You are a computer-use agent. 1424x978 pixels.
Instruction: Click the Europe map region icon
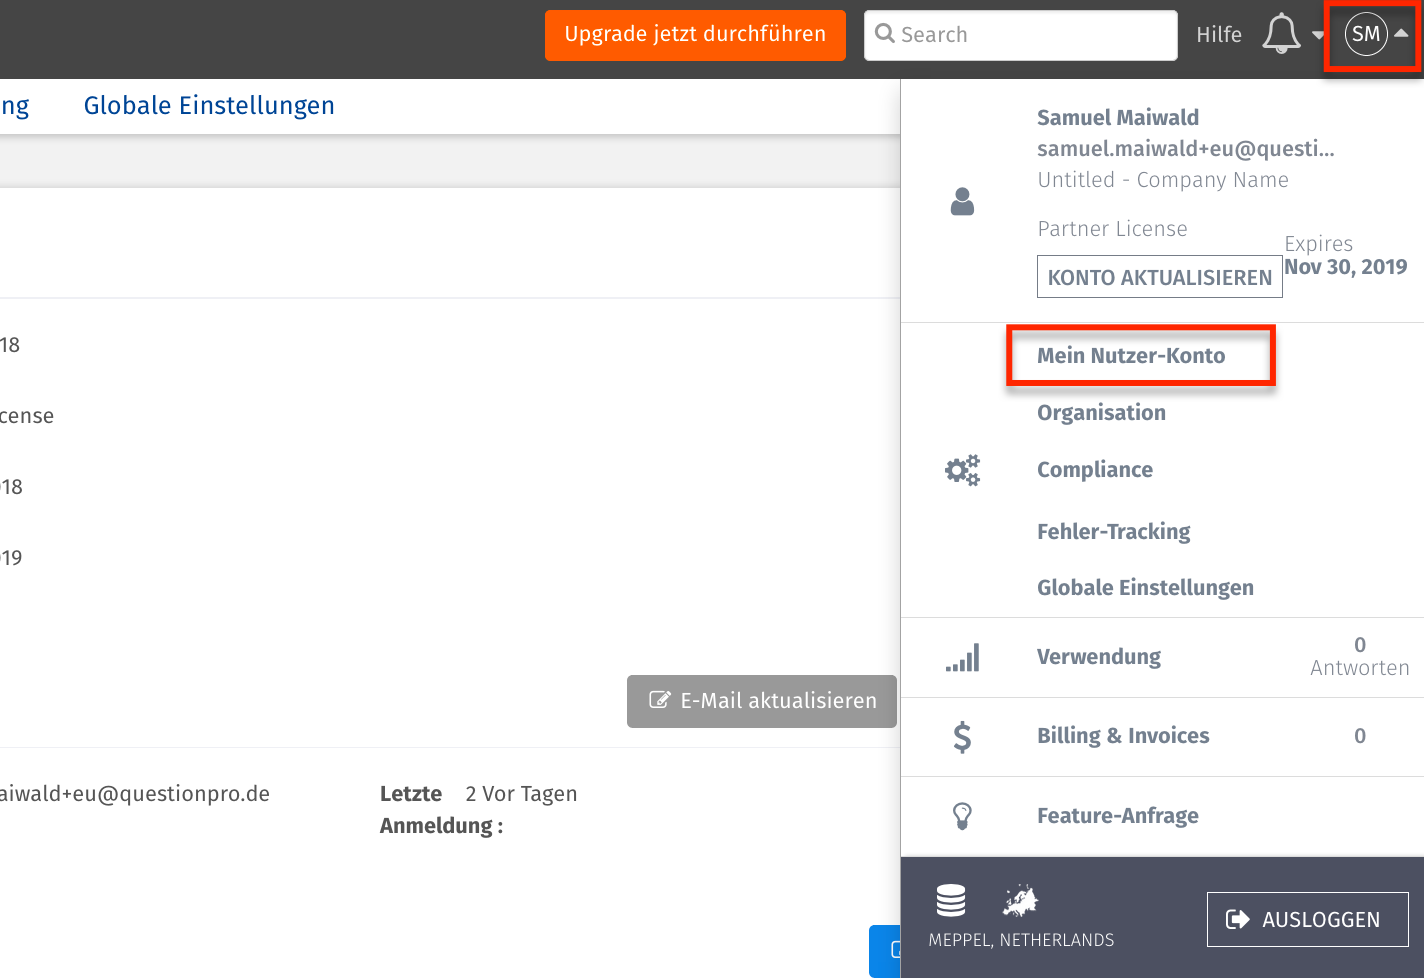[1020, 900]
